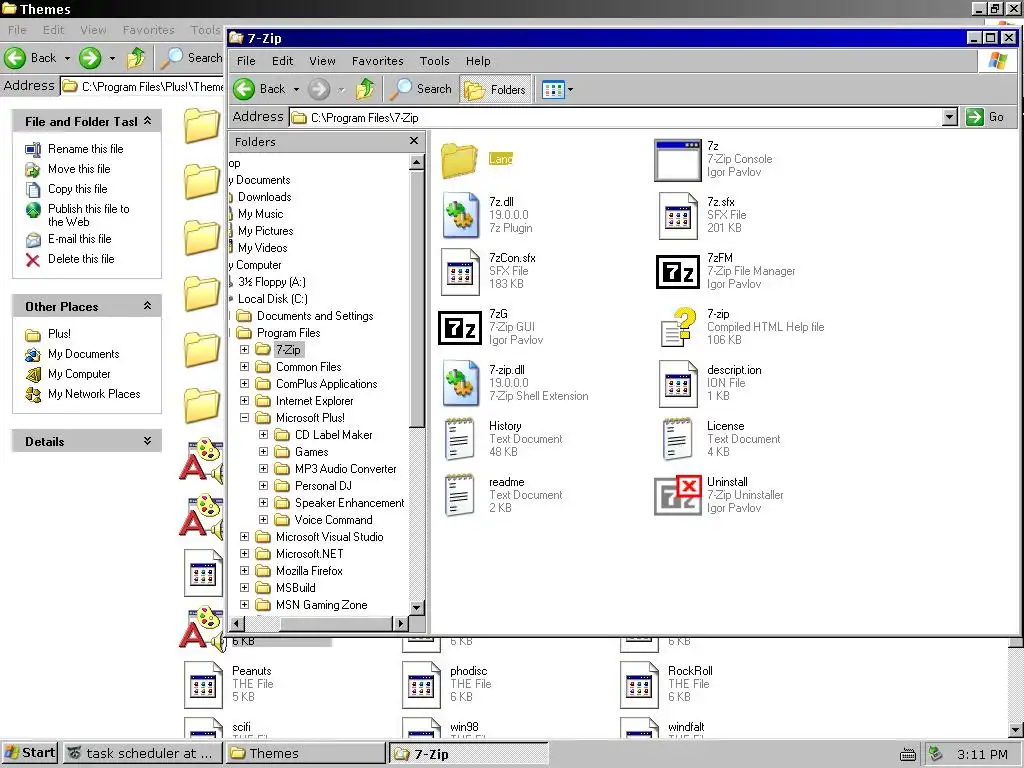Select Microsoft Visual Studio in folder tree
The image size is (1024, 768).
point(329,537)
